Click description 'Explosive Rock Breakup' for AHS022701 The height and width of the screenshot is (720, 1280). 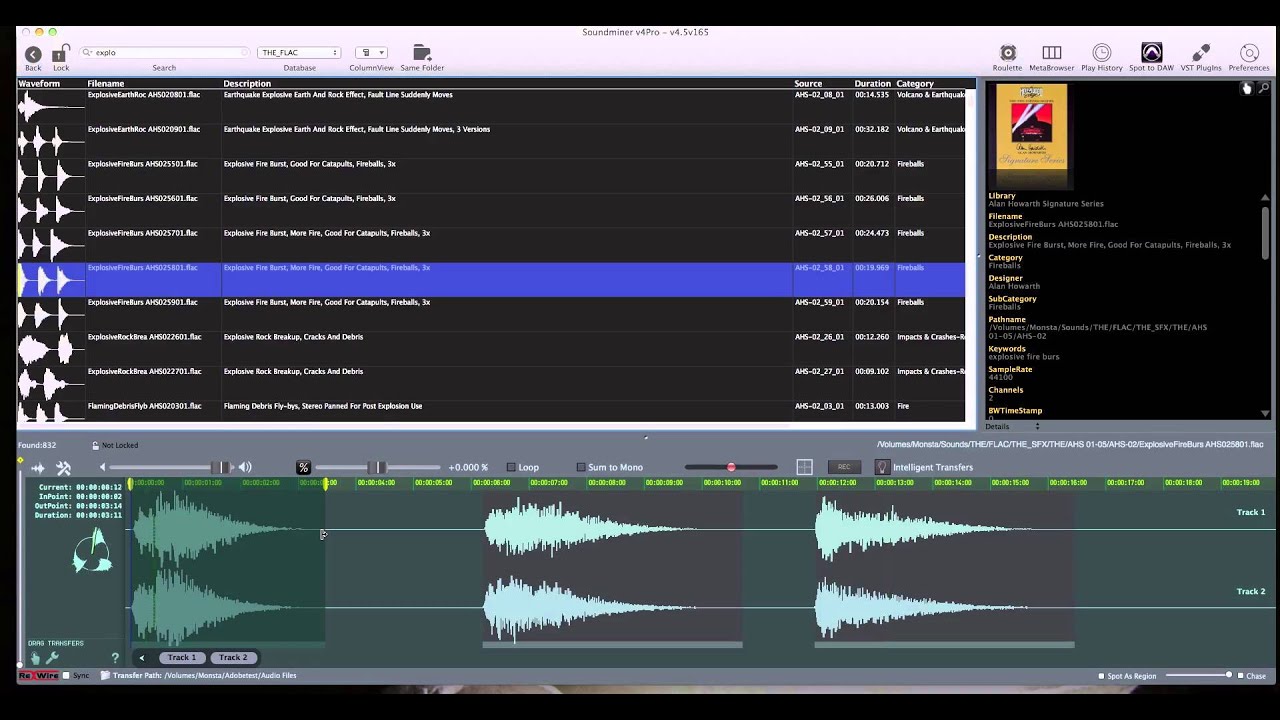tap(293, 371)
